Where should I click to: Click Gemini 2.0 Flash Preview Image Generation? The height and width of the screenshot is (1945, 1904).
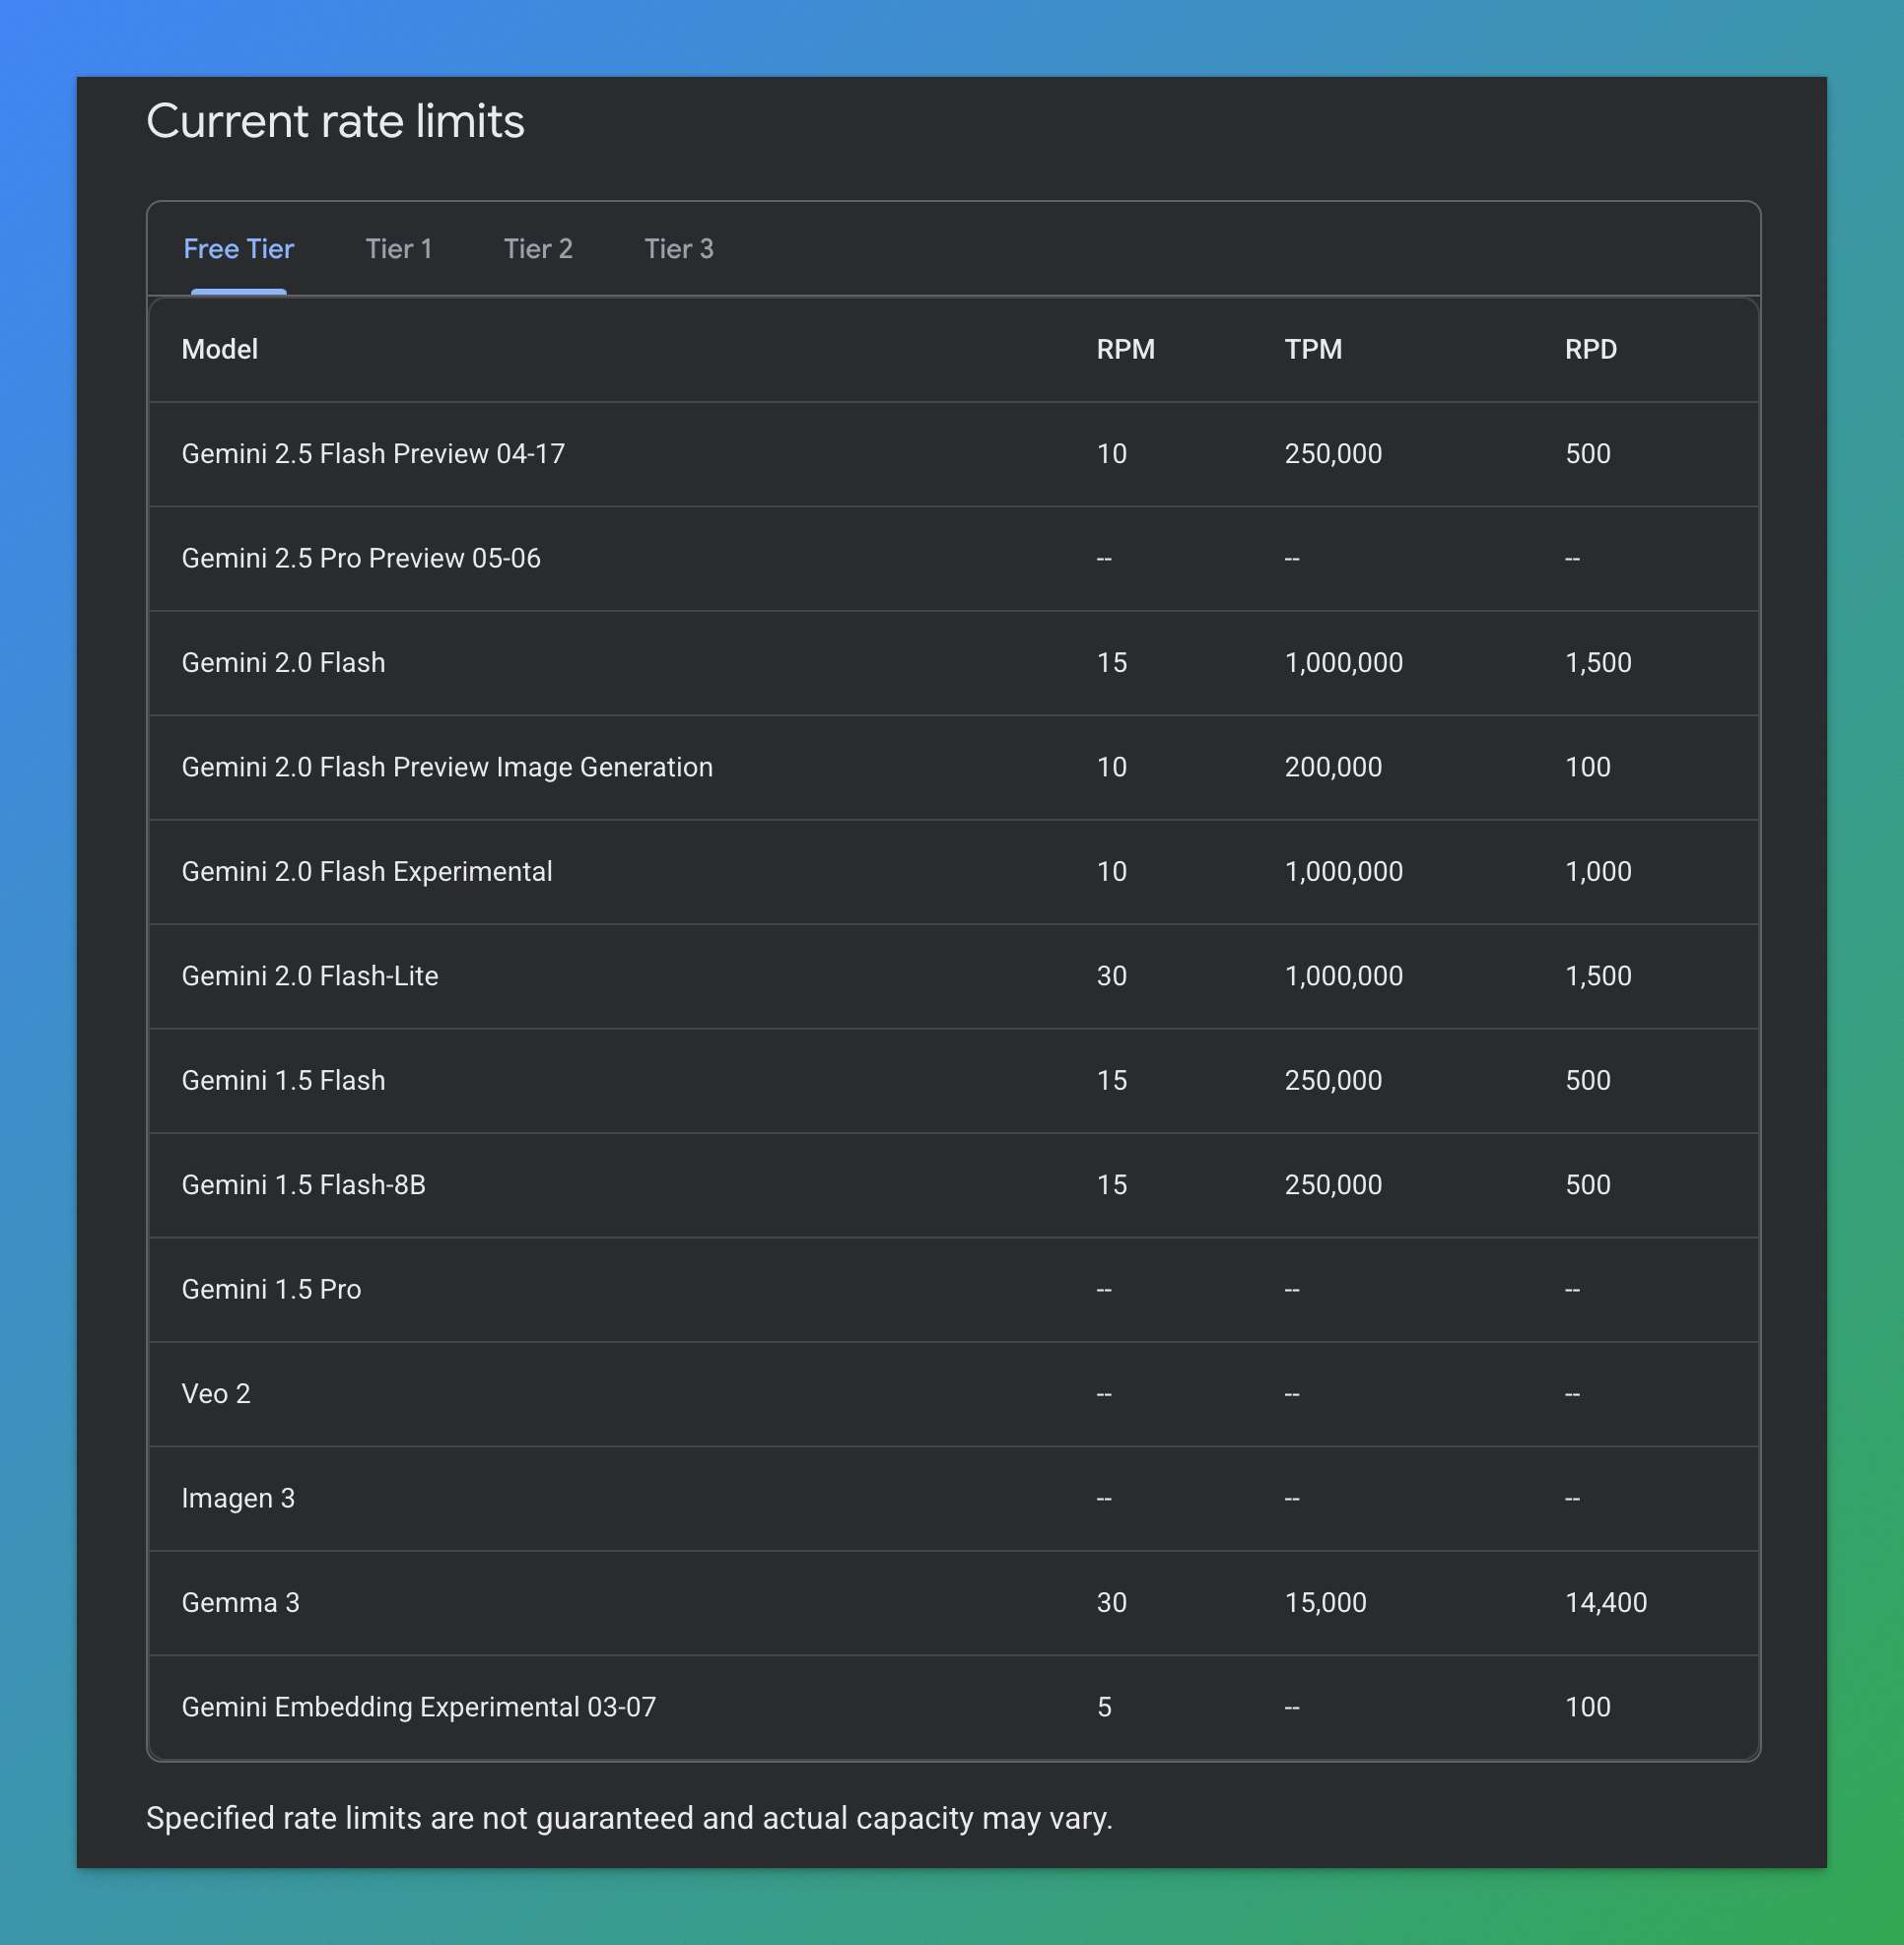click(x=447, y=767)
